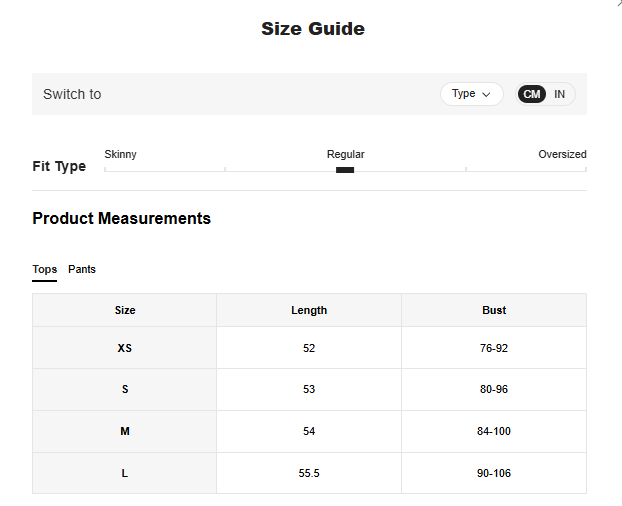Select the Tops tab
This screenshot has width=622, height=506.
[44, 270]
